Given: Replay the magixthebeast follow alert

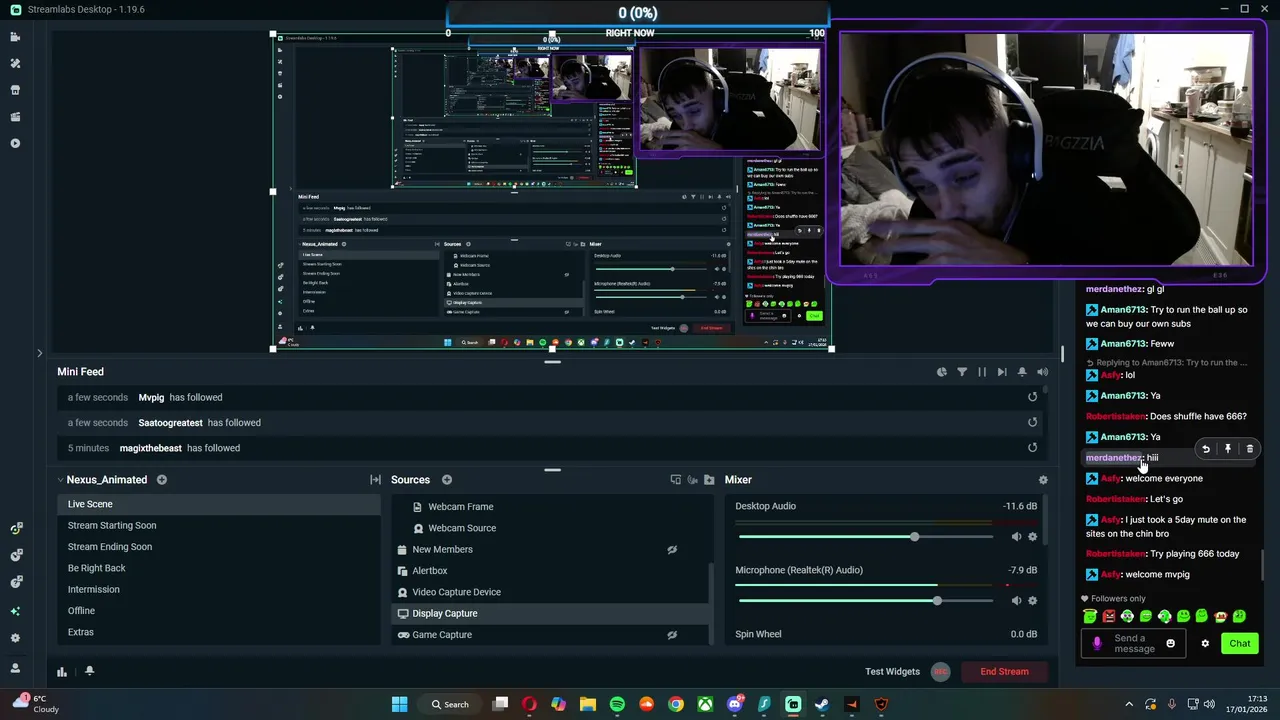Looking at the screenshot, I should 1032,448.
